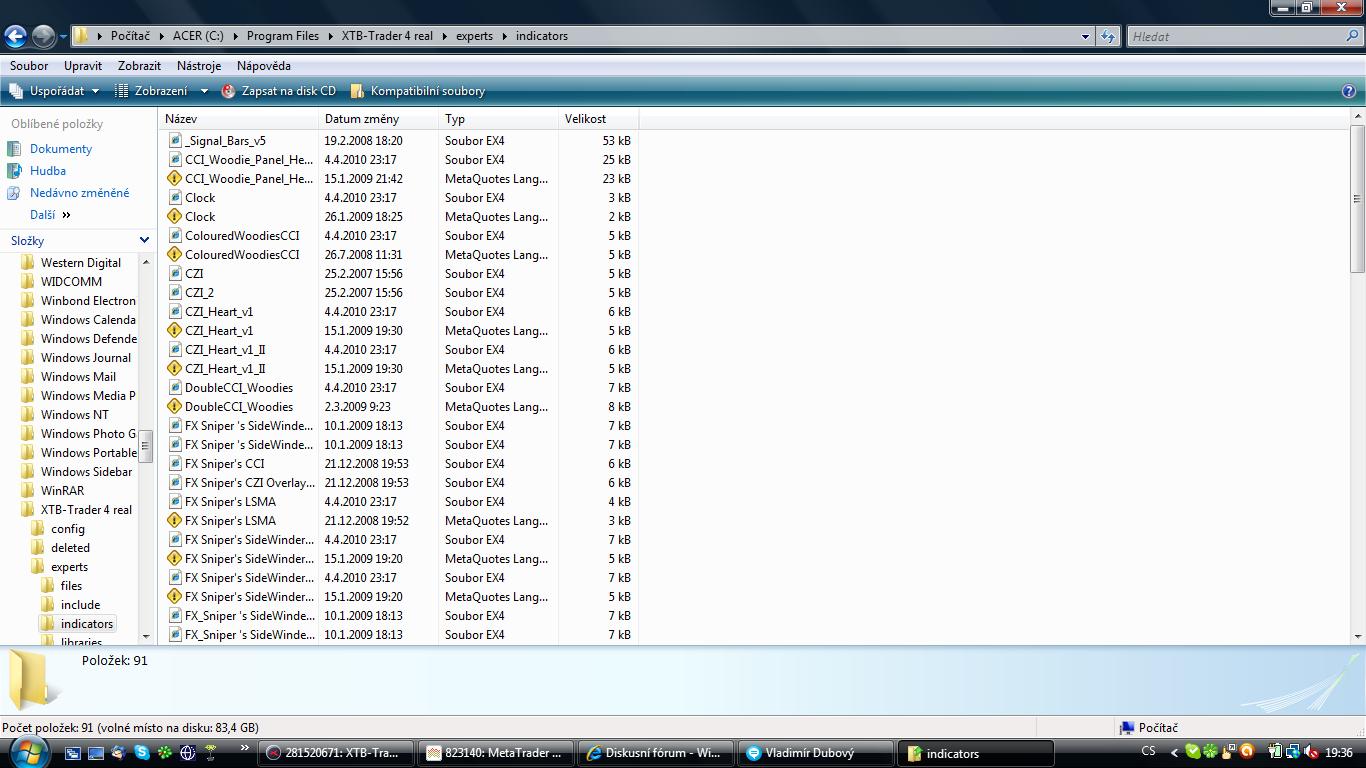The height and width of the screenshot is (768, 1366).
Task: Open the address bar history dropdown
Action: click(x=1086, y=36)
